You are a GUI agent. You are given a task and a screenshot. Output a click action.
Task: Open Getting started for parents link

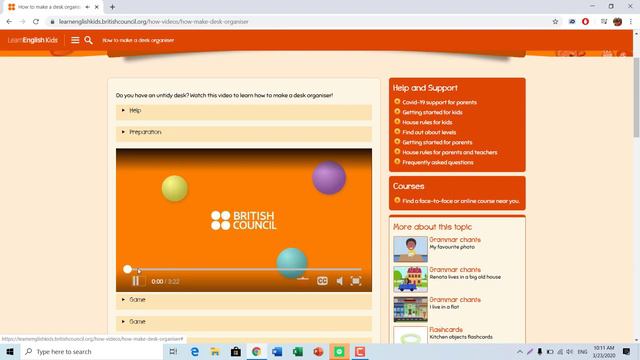[x=437, y=142]
